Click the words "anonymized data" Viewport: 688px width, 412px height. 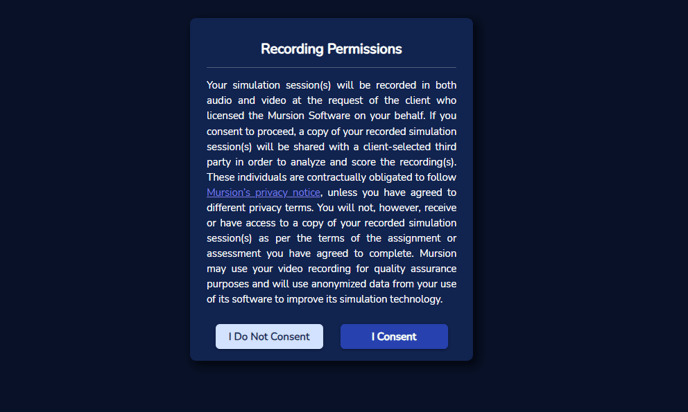pos(350,284)
